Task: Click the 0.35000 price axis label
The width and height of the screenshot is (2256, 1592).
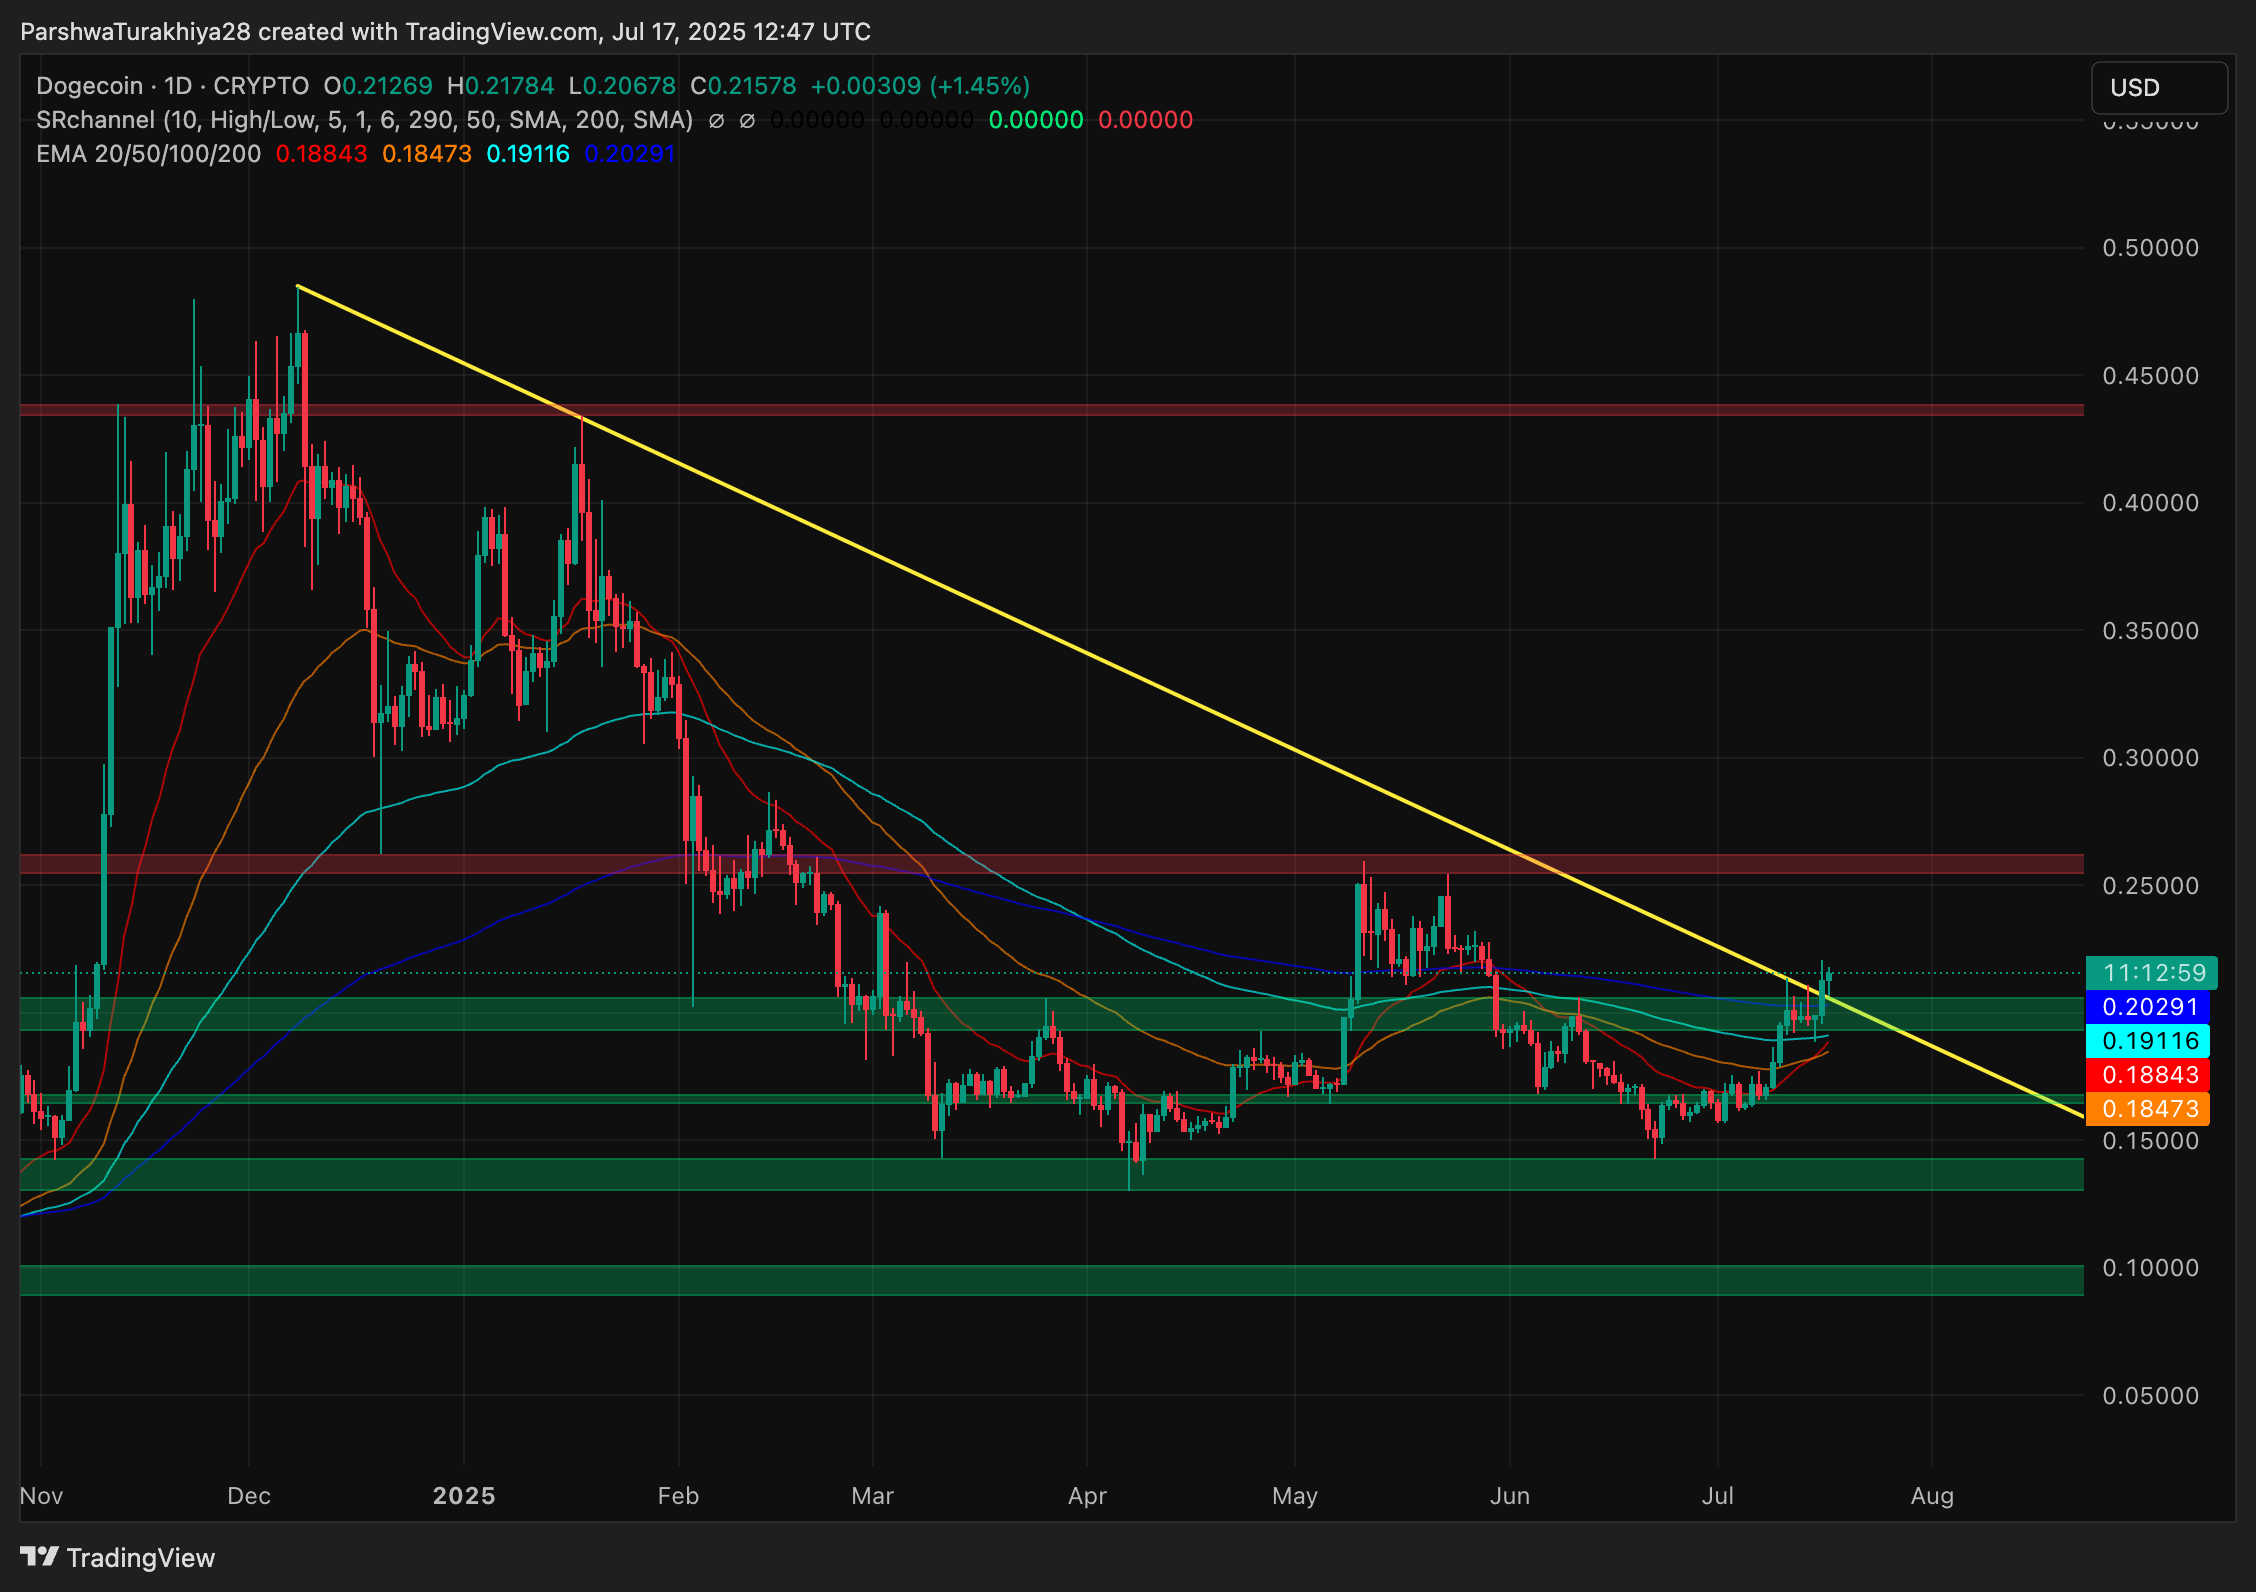Action: pyautogui.click(x=2151, y=631)
